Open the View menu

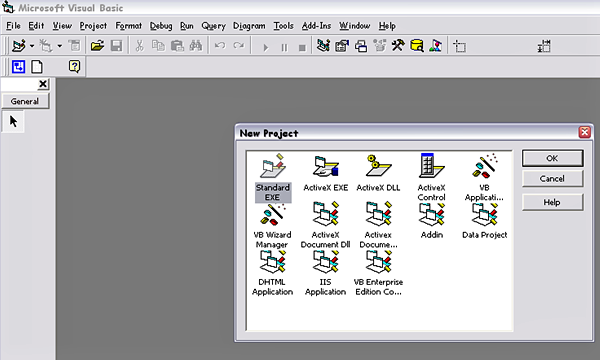pyautogui.click(x=62, y=26)
